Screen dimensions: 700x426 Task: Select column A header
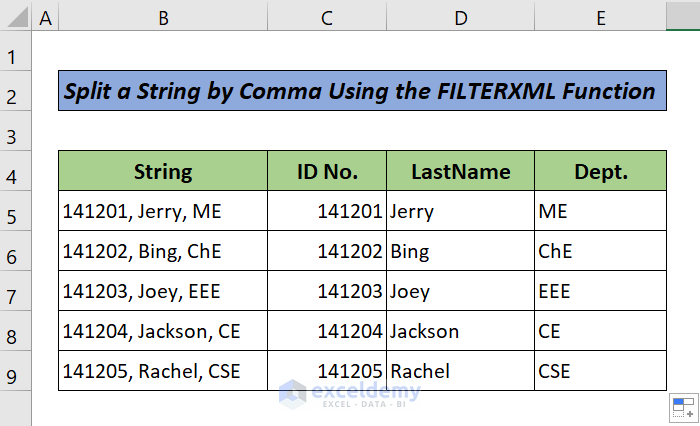tap(46, 17)
